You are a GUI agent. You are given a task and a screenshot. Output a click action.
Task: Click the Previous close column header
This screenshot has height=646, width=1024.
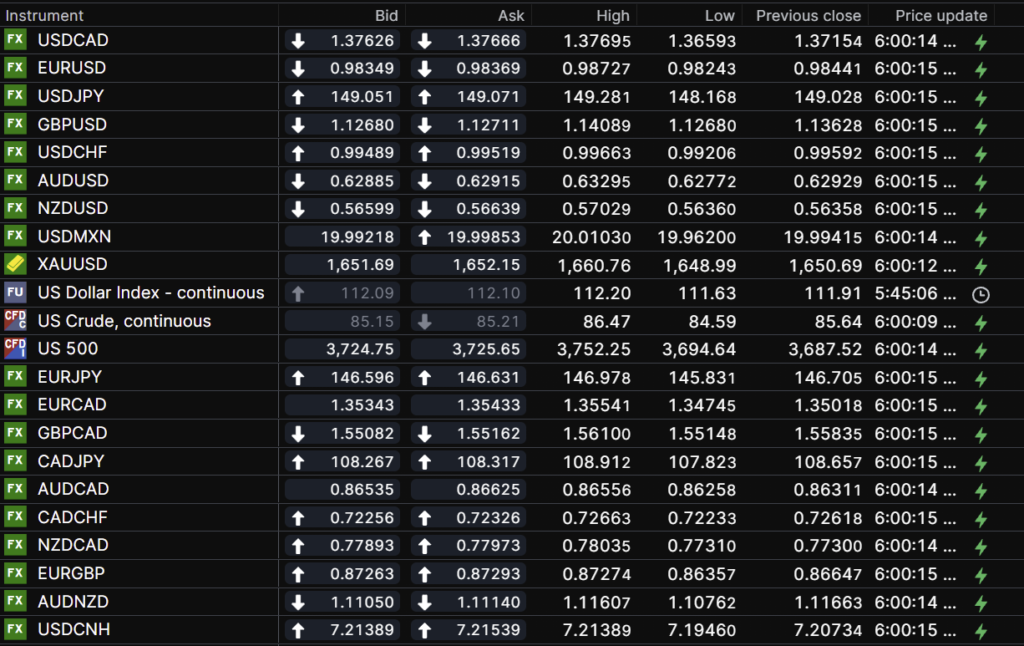[807, 15]
